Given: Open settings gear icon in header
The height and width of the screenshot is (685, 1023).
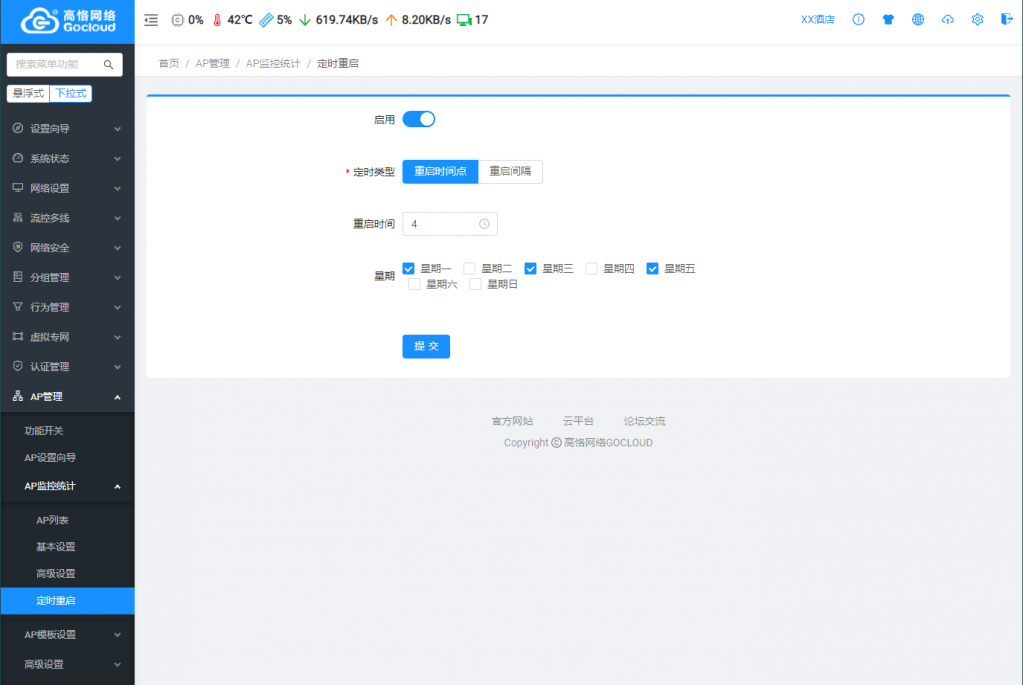Looking at the screenshot, I should [978, 20].
